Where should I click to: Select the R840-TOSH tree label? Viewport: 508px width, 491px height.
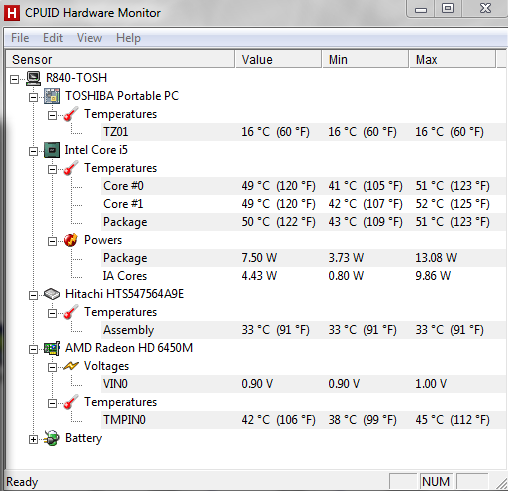point(76,78)
